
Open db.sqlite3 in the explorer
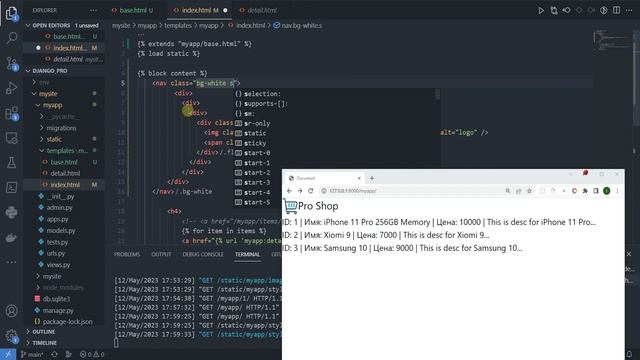click(x=56, y=299)
